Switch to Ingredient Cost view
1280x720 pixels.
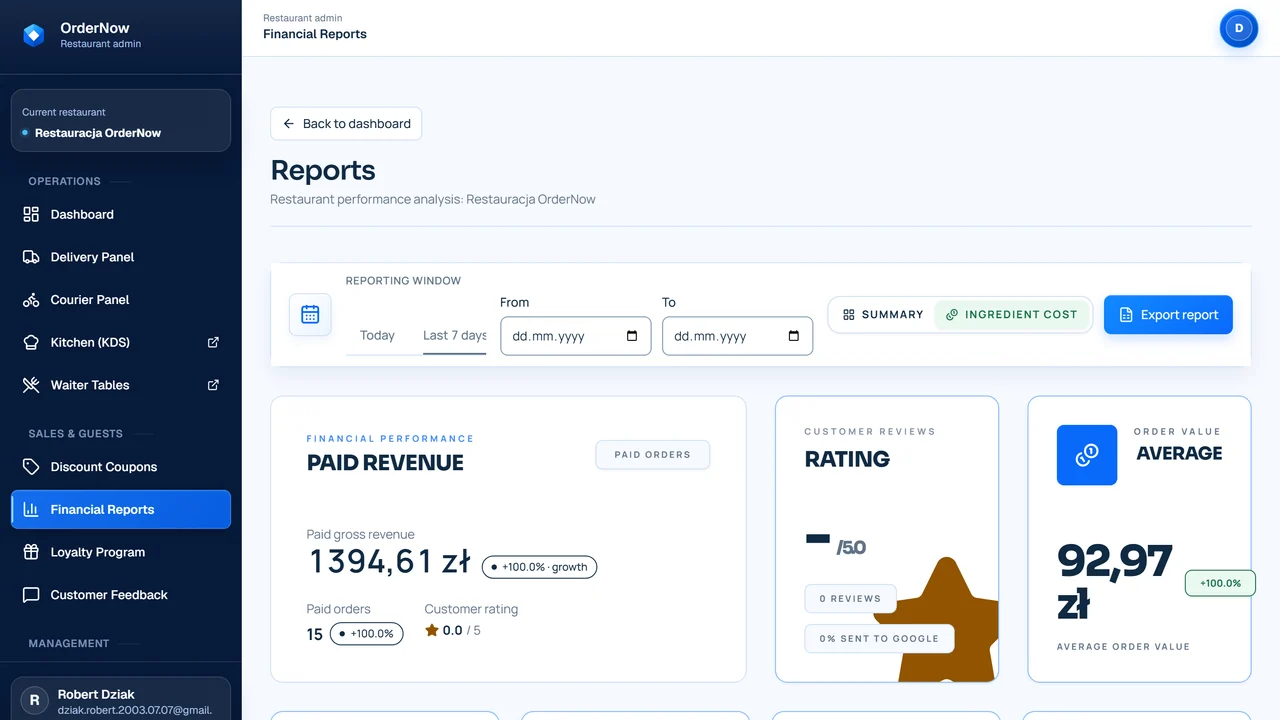point(1012,314)
